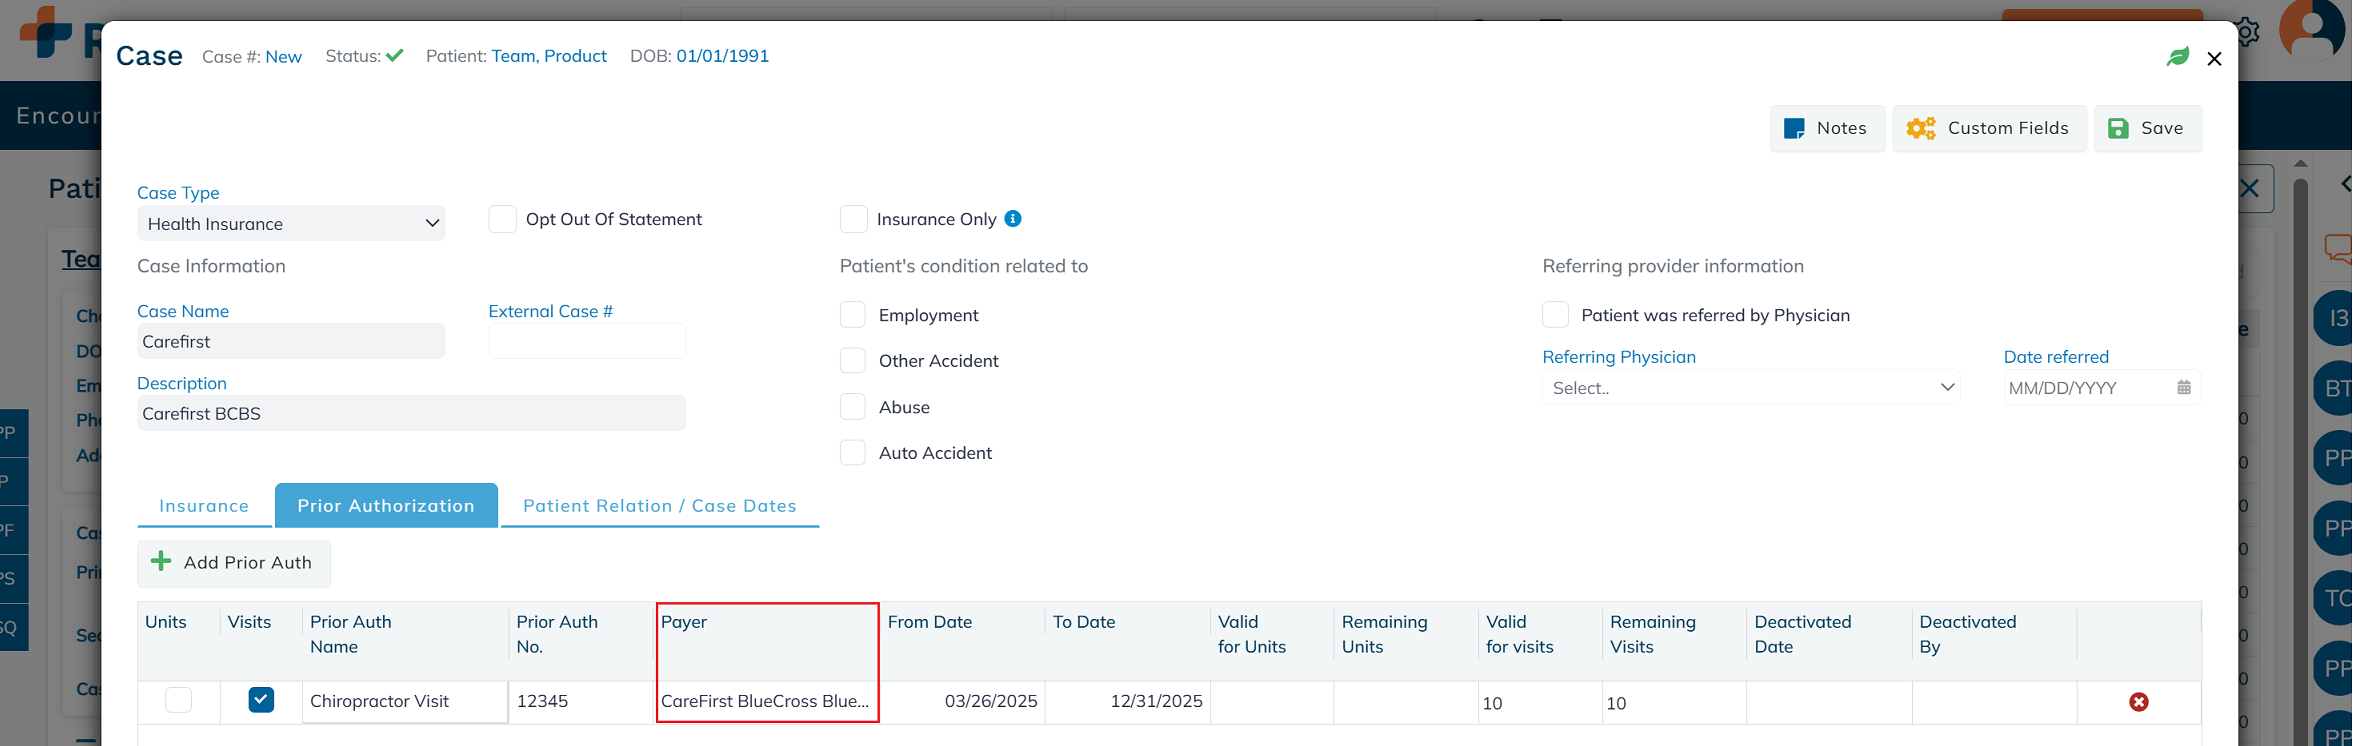Open the Referring Physician select list
Viewport: 2356px width, 746px height.
pyautogui.click(x=1750, y=388)
